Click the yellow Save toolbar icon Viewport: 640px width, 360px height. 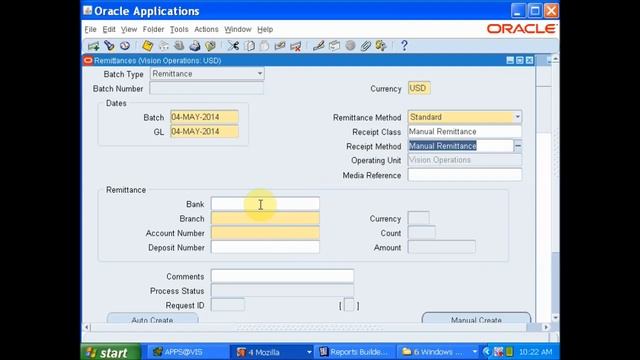tap(147, 46)
